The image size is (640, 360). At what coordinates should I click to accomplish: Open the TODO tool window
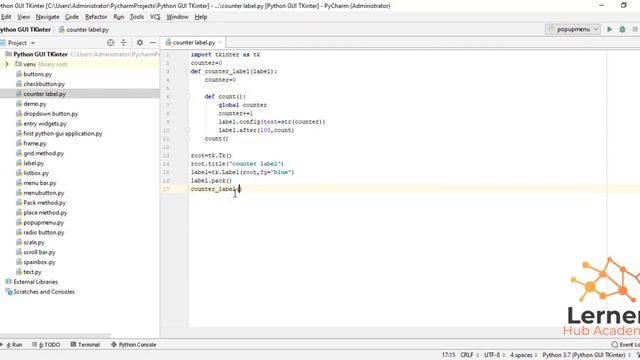point(46,345)
